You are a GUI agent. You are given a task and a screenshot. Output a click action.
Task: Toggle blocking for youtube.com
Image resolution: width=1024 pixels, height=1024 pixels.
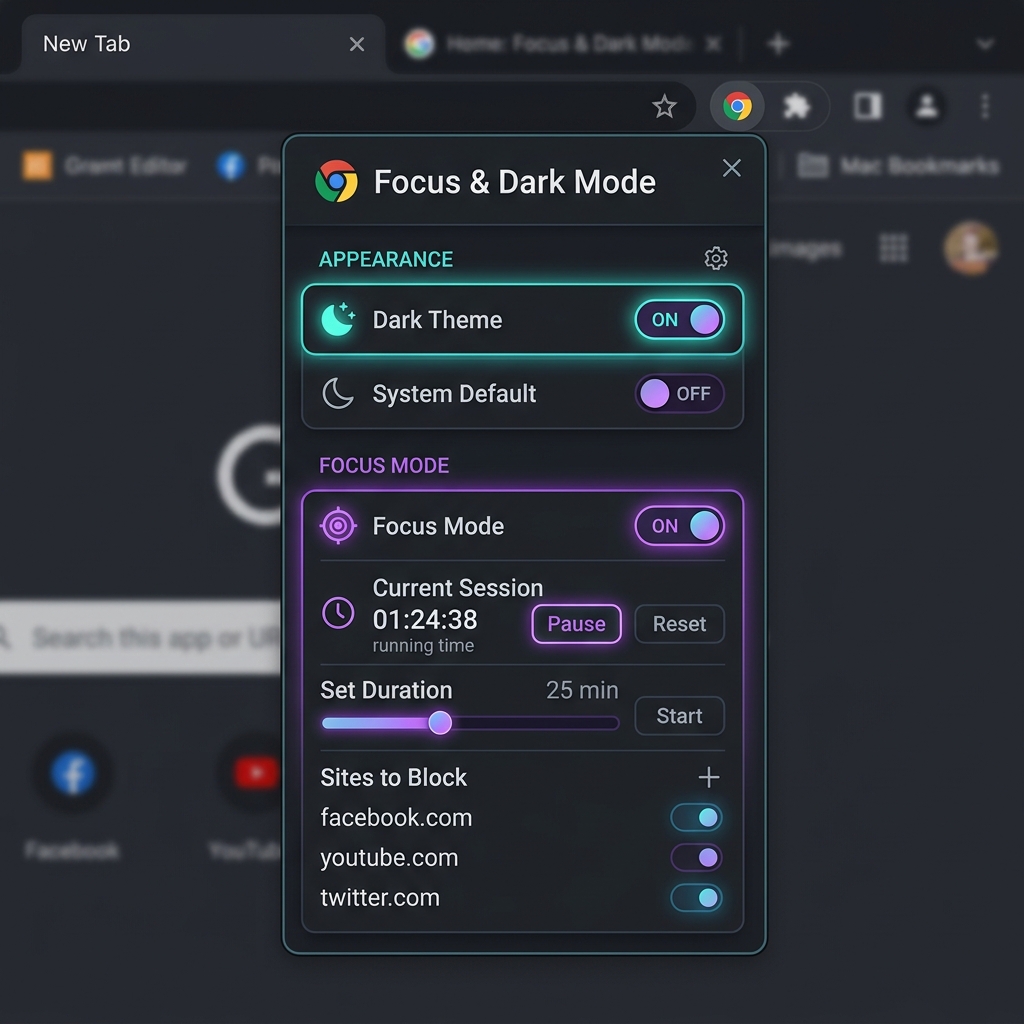(x=696, y=857)
